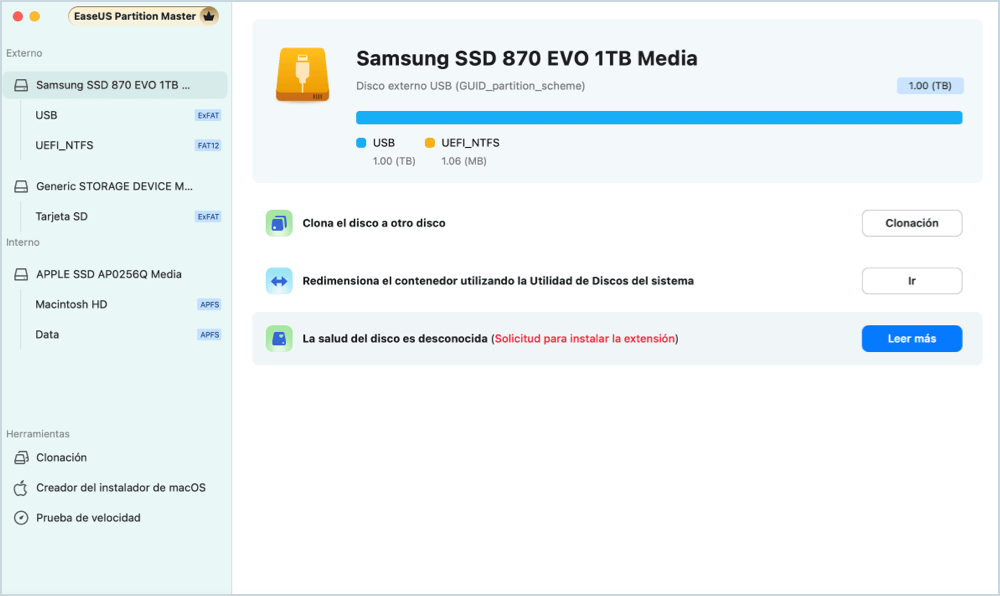Click the Leer más button
This screenshot has height=596, width=1000.
[911, 339]
